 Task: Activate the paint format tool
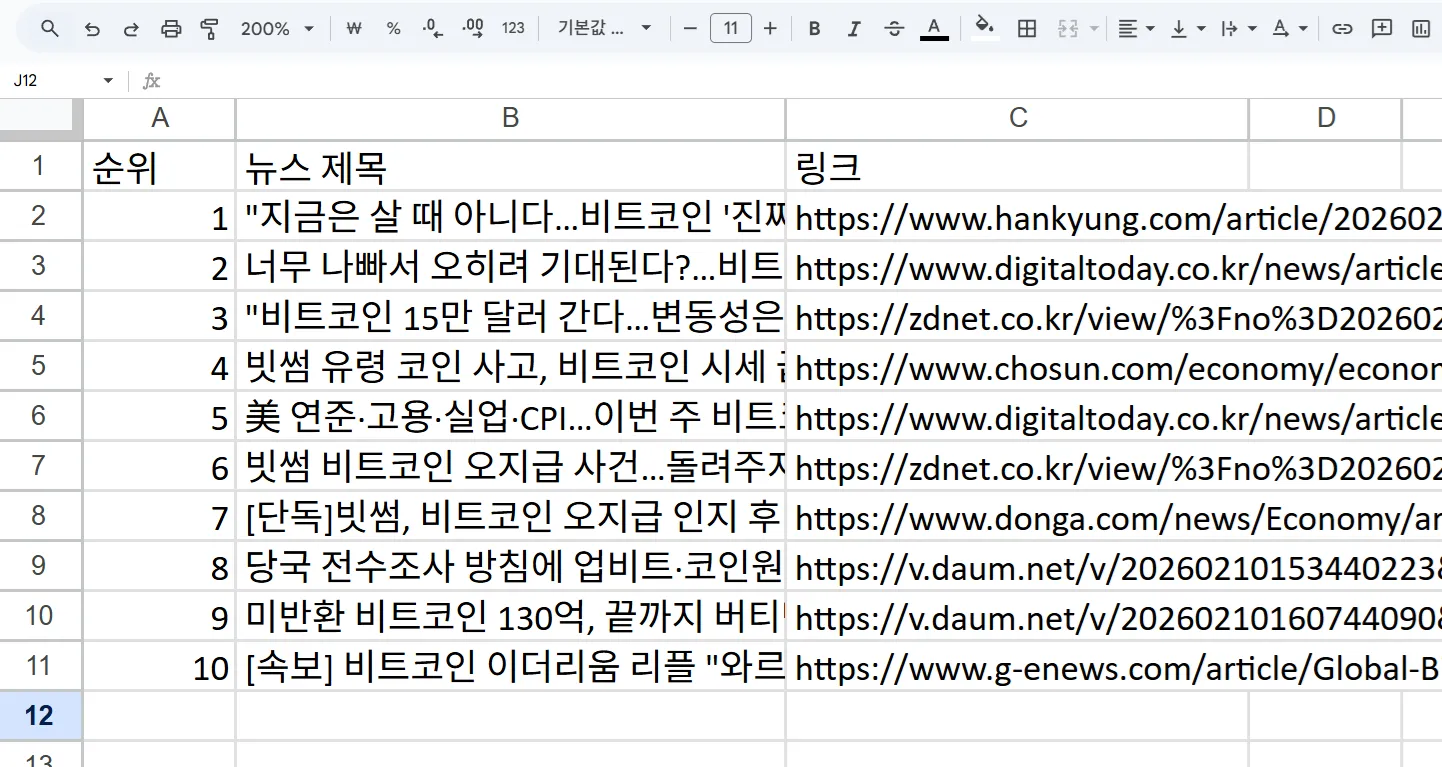pos(210,29)
